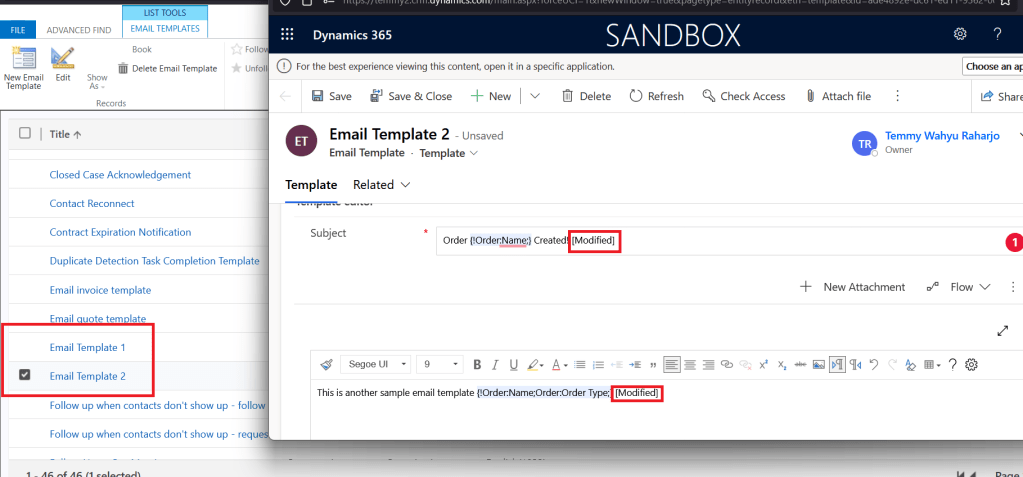Toggle right-to-left text direction
The height and width of the screenshot is (477, 1023).
[856, 364]
